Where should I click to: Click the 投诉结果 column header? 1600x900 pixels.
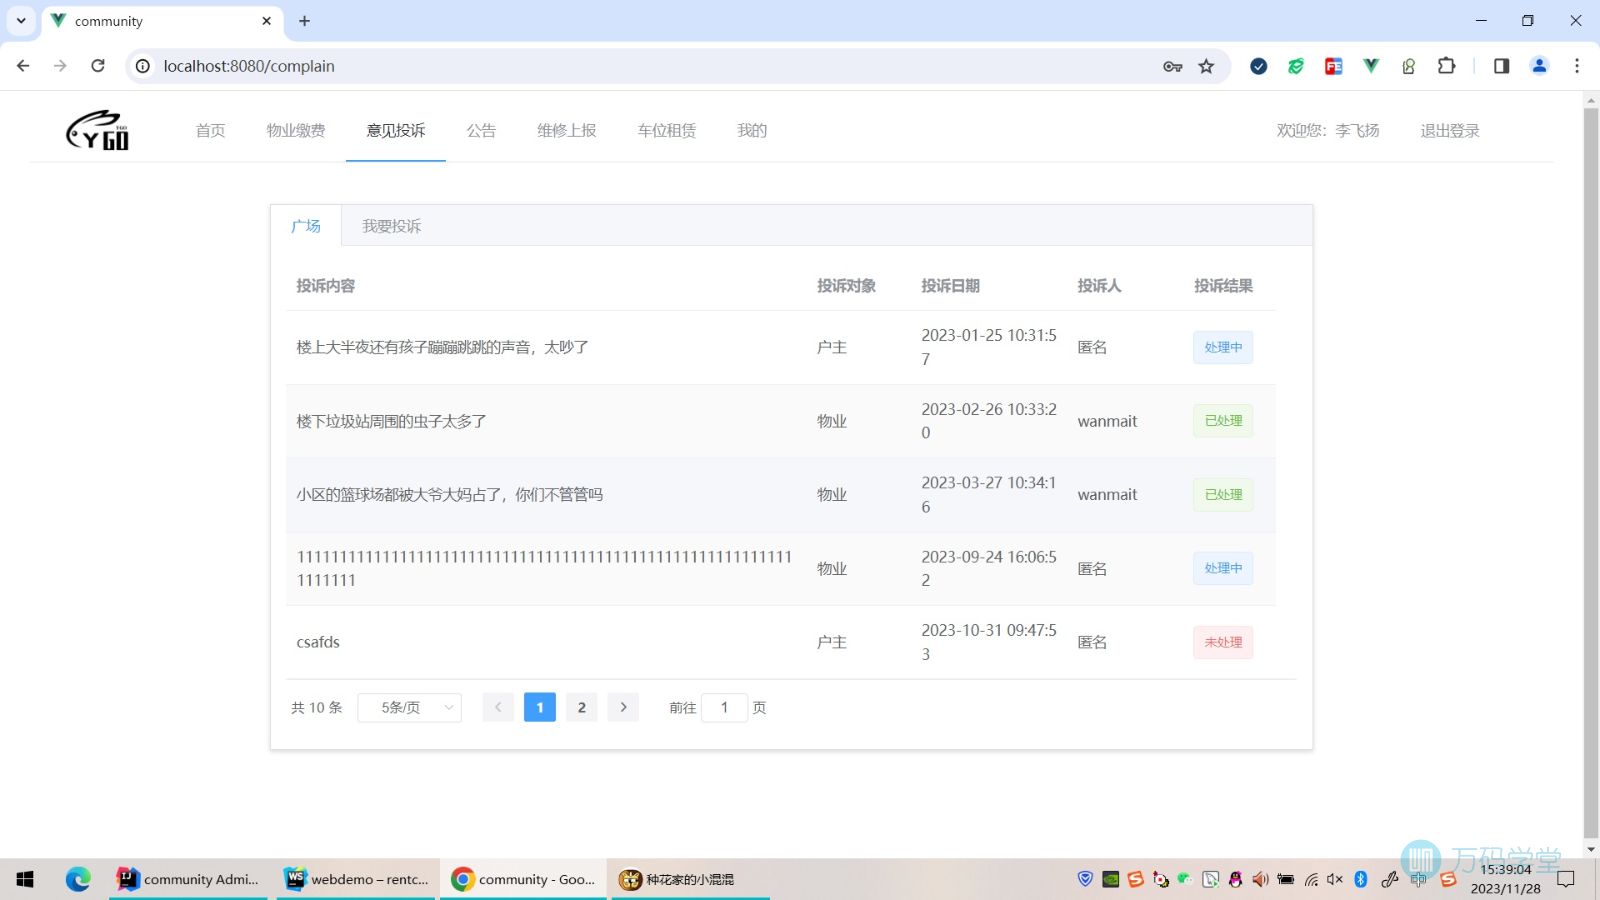coord(1223,286)
